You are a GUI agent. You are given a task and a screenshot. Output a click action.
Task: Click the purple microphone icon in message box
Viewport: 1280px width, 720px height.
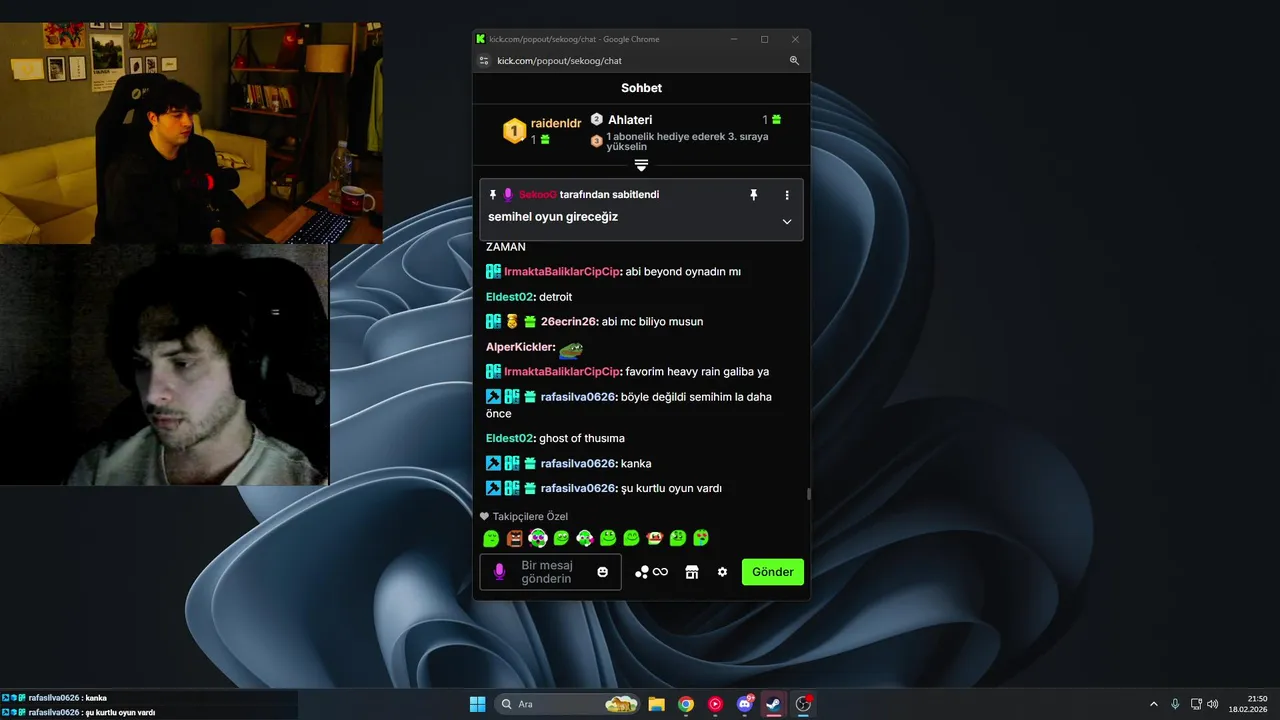pos(500,572)
